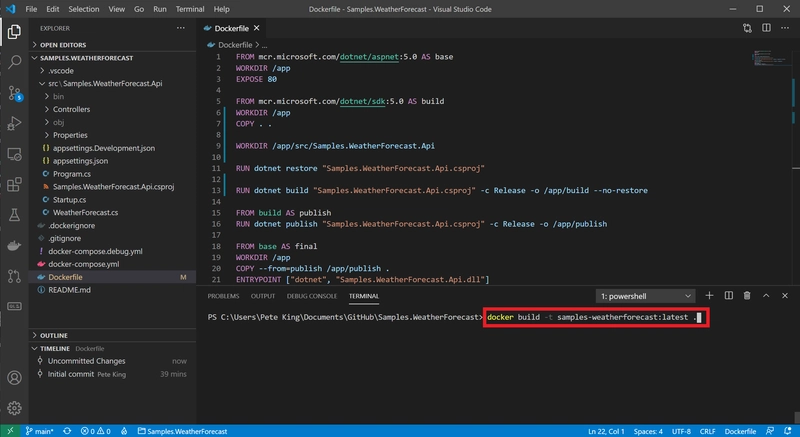Maximize the panel with chevron up
This screenshot has height=437, width=800.
tap(766, 296)
